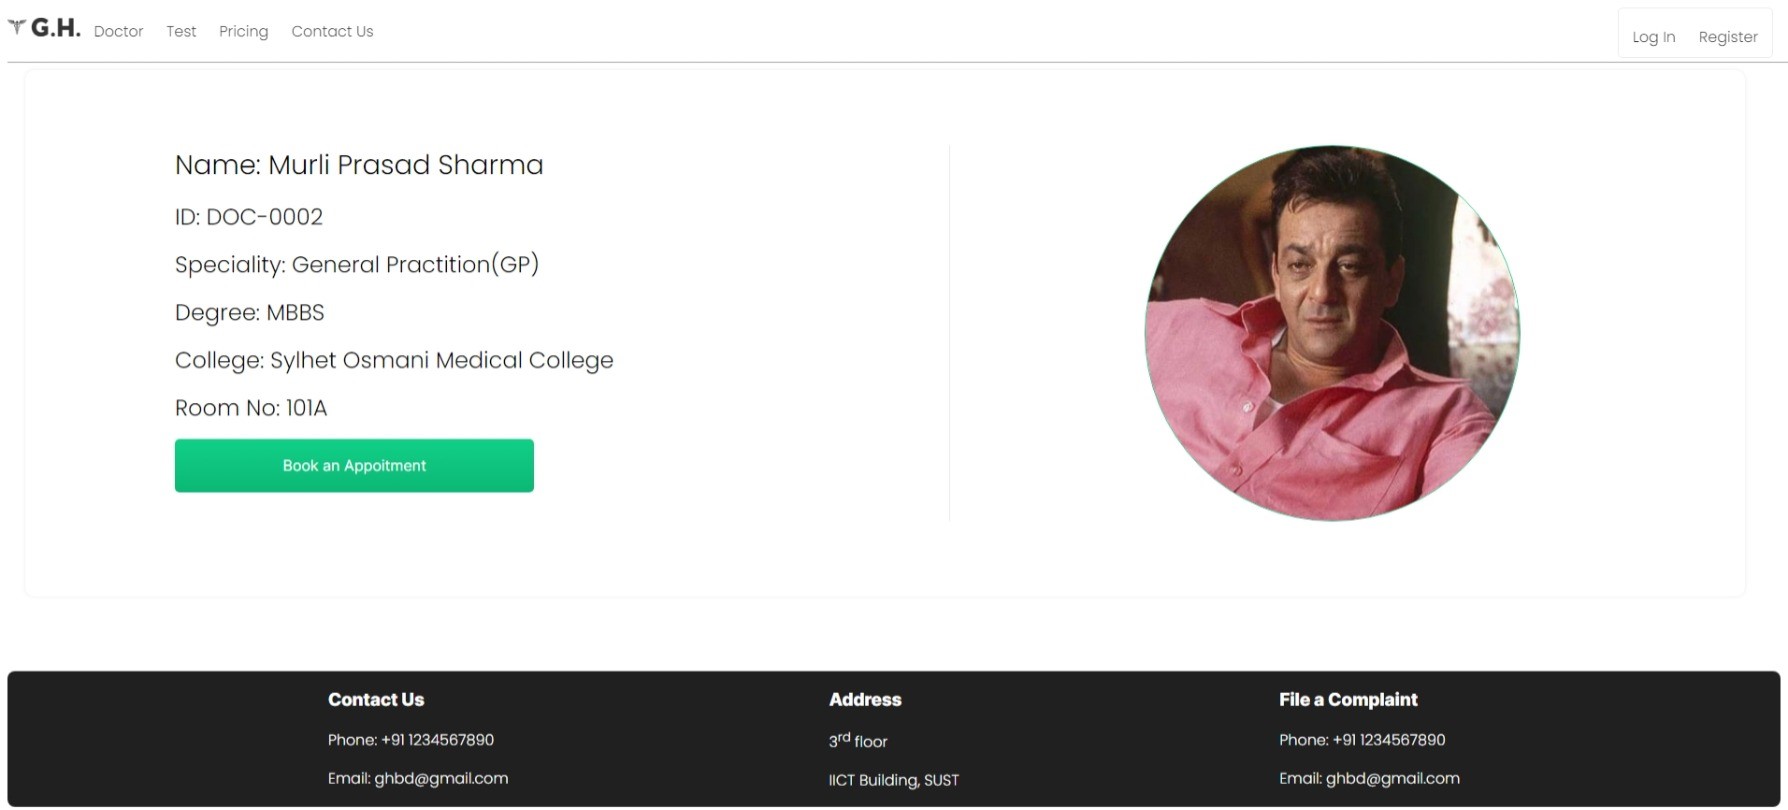The image size is (1788, 810).
Task: Go to the Test nav item
Action: coord(181,32)
